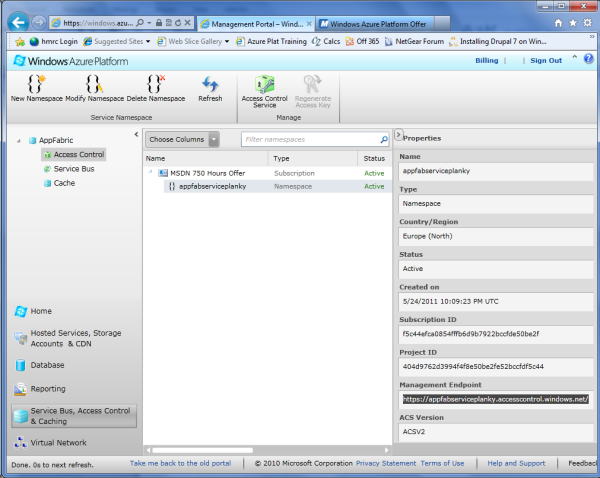Open Choose Columns dropdown arrow
The height and width of the screenshot is (478, 600).
pyautogui.click(x=214, y=139)
